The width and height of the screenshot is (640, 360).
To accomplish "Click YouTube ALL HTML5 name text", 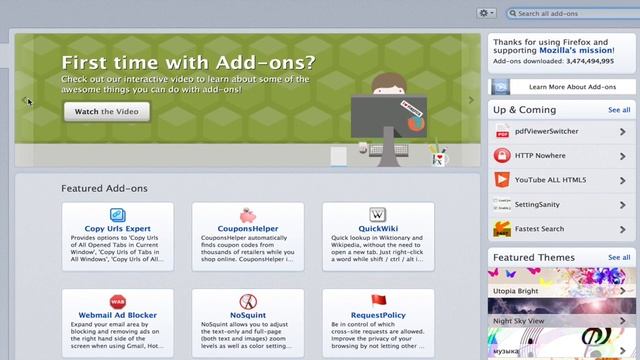I will click(x=550, y=180).
